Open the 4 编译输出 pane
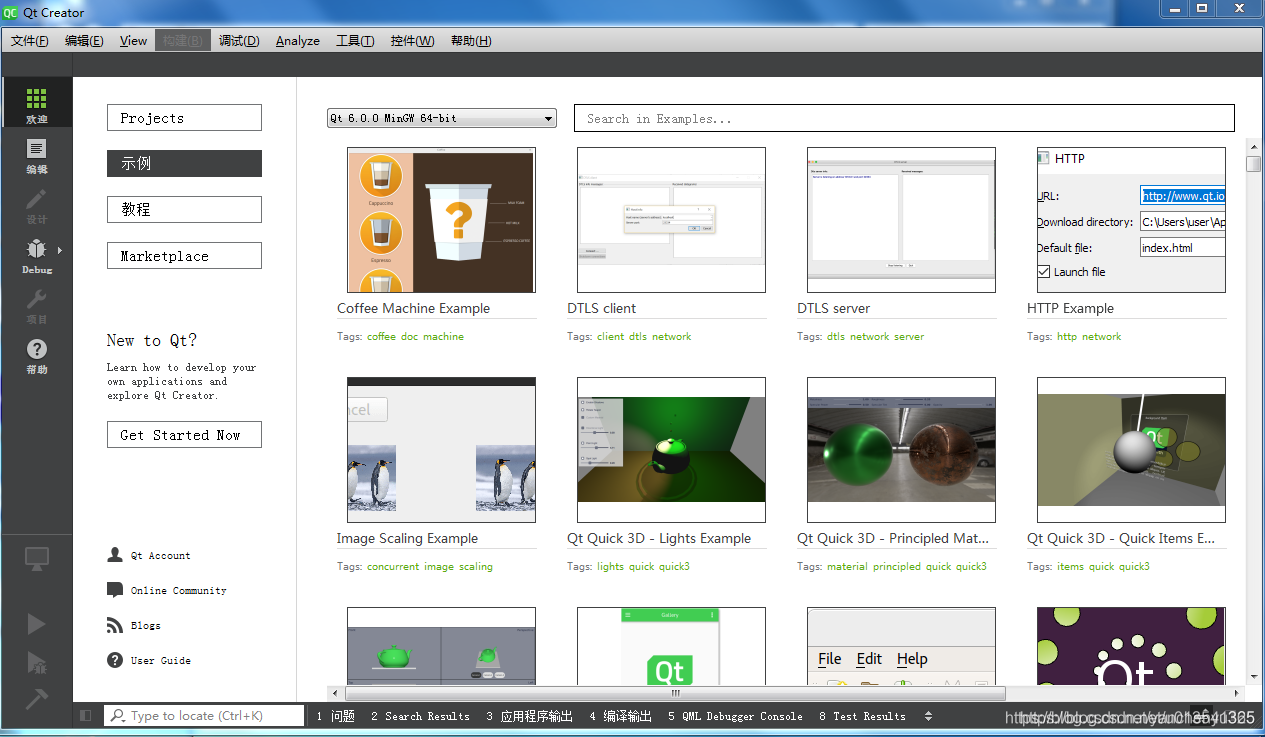The height and width of the screenshot is (737, 1265). coord(621,716)
